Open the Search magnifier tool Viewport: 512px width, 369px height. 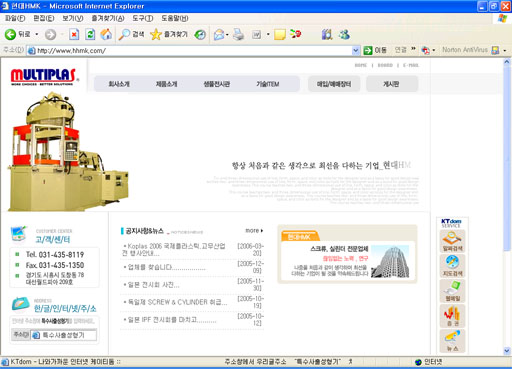[x=132, y=34]
